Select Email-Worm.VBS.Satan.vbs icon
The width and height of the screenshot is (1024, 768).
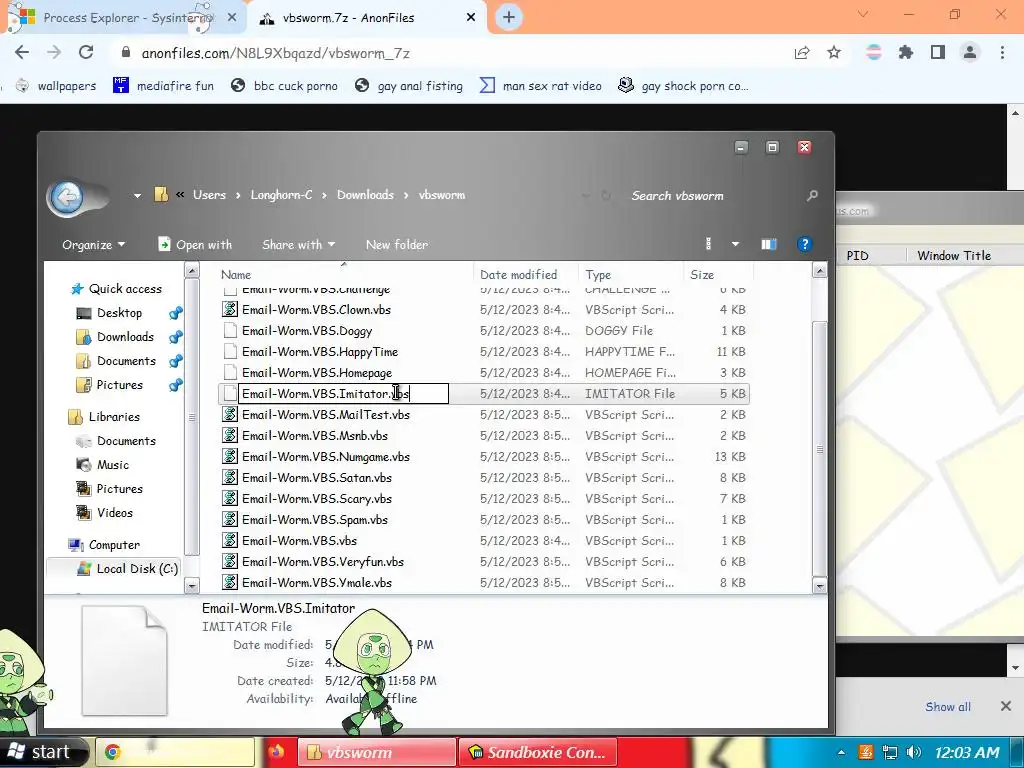[230, 477]
